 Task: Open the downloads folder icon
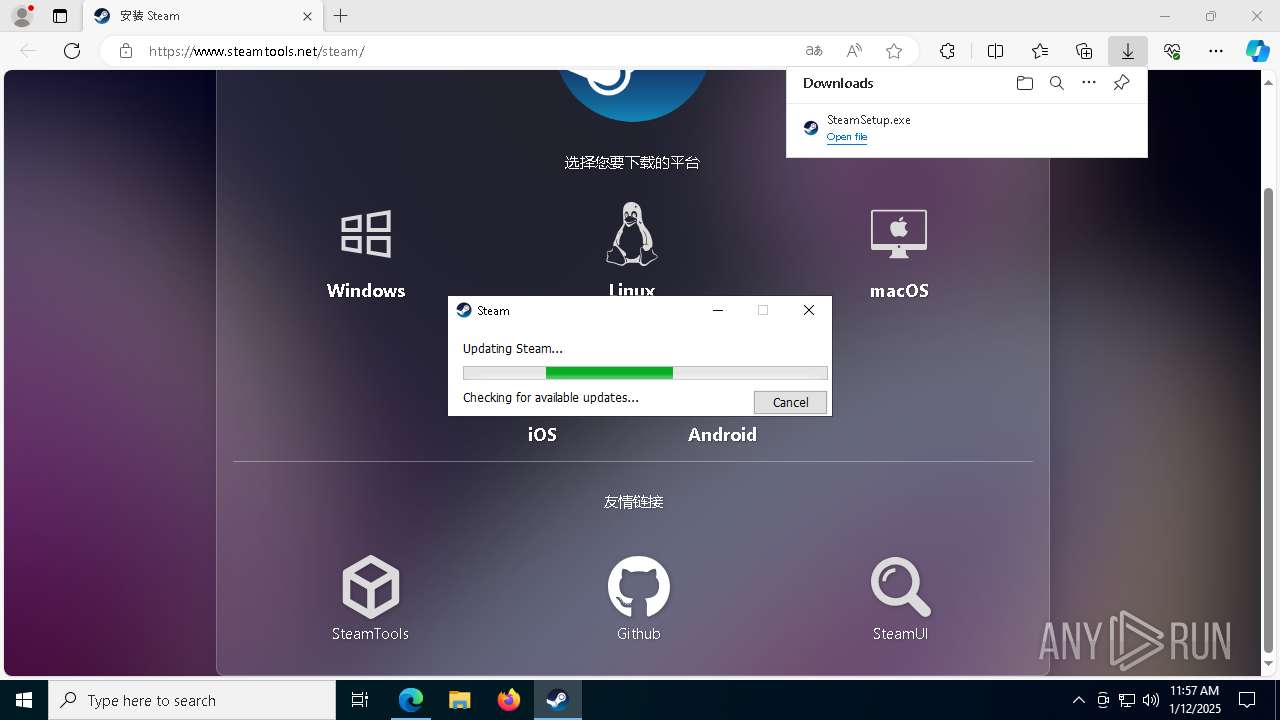point(1024,83)
